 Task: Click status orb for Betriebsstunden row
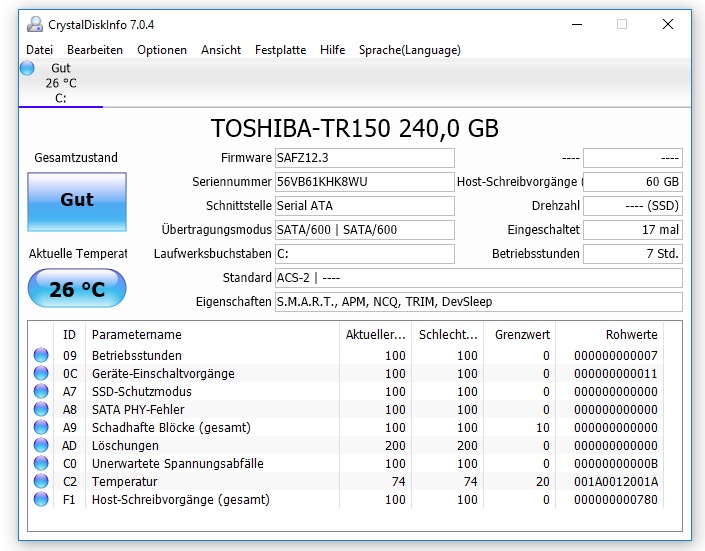tap(41, 355)
